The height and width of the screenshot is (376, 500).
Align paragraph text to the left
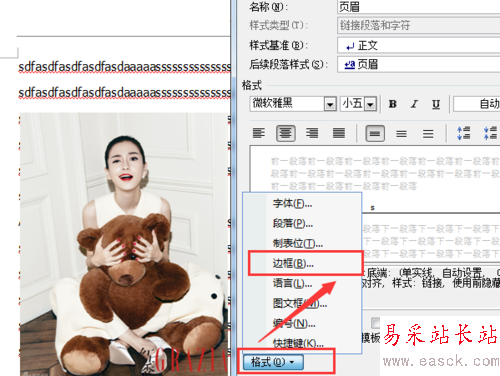click(259, 134)
